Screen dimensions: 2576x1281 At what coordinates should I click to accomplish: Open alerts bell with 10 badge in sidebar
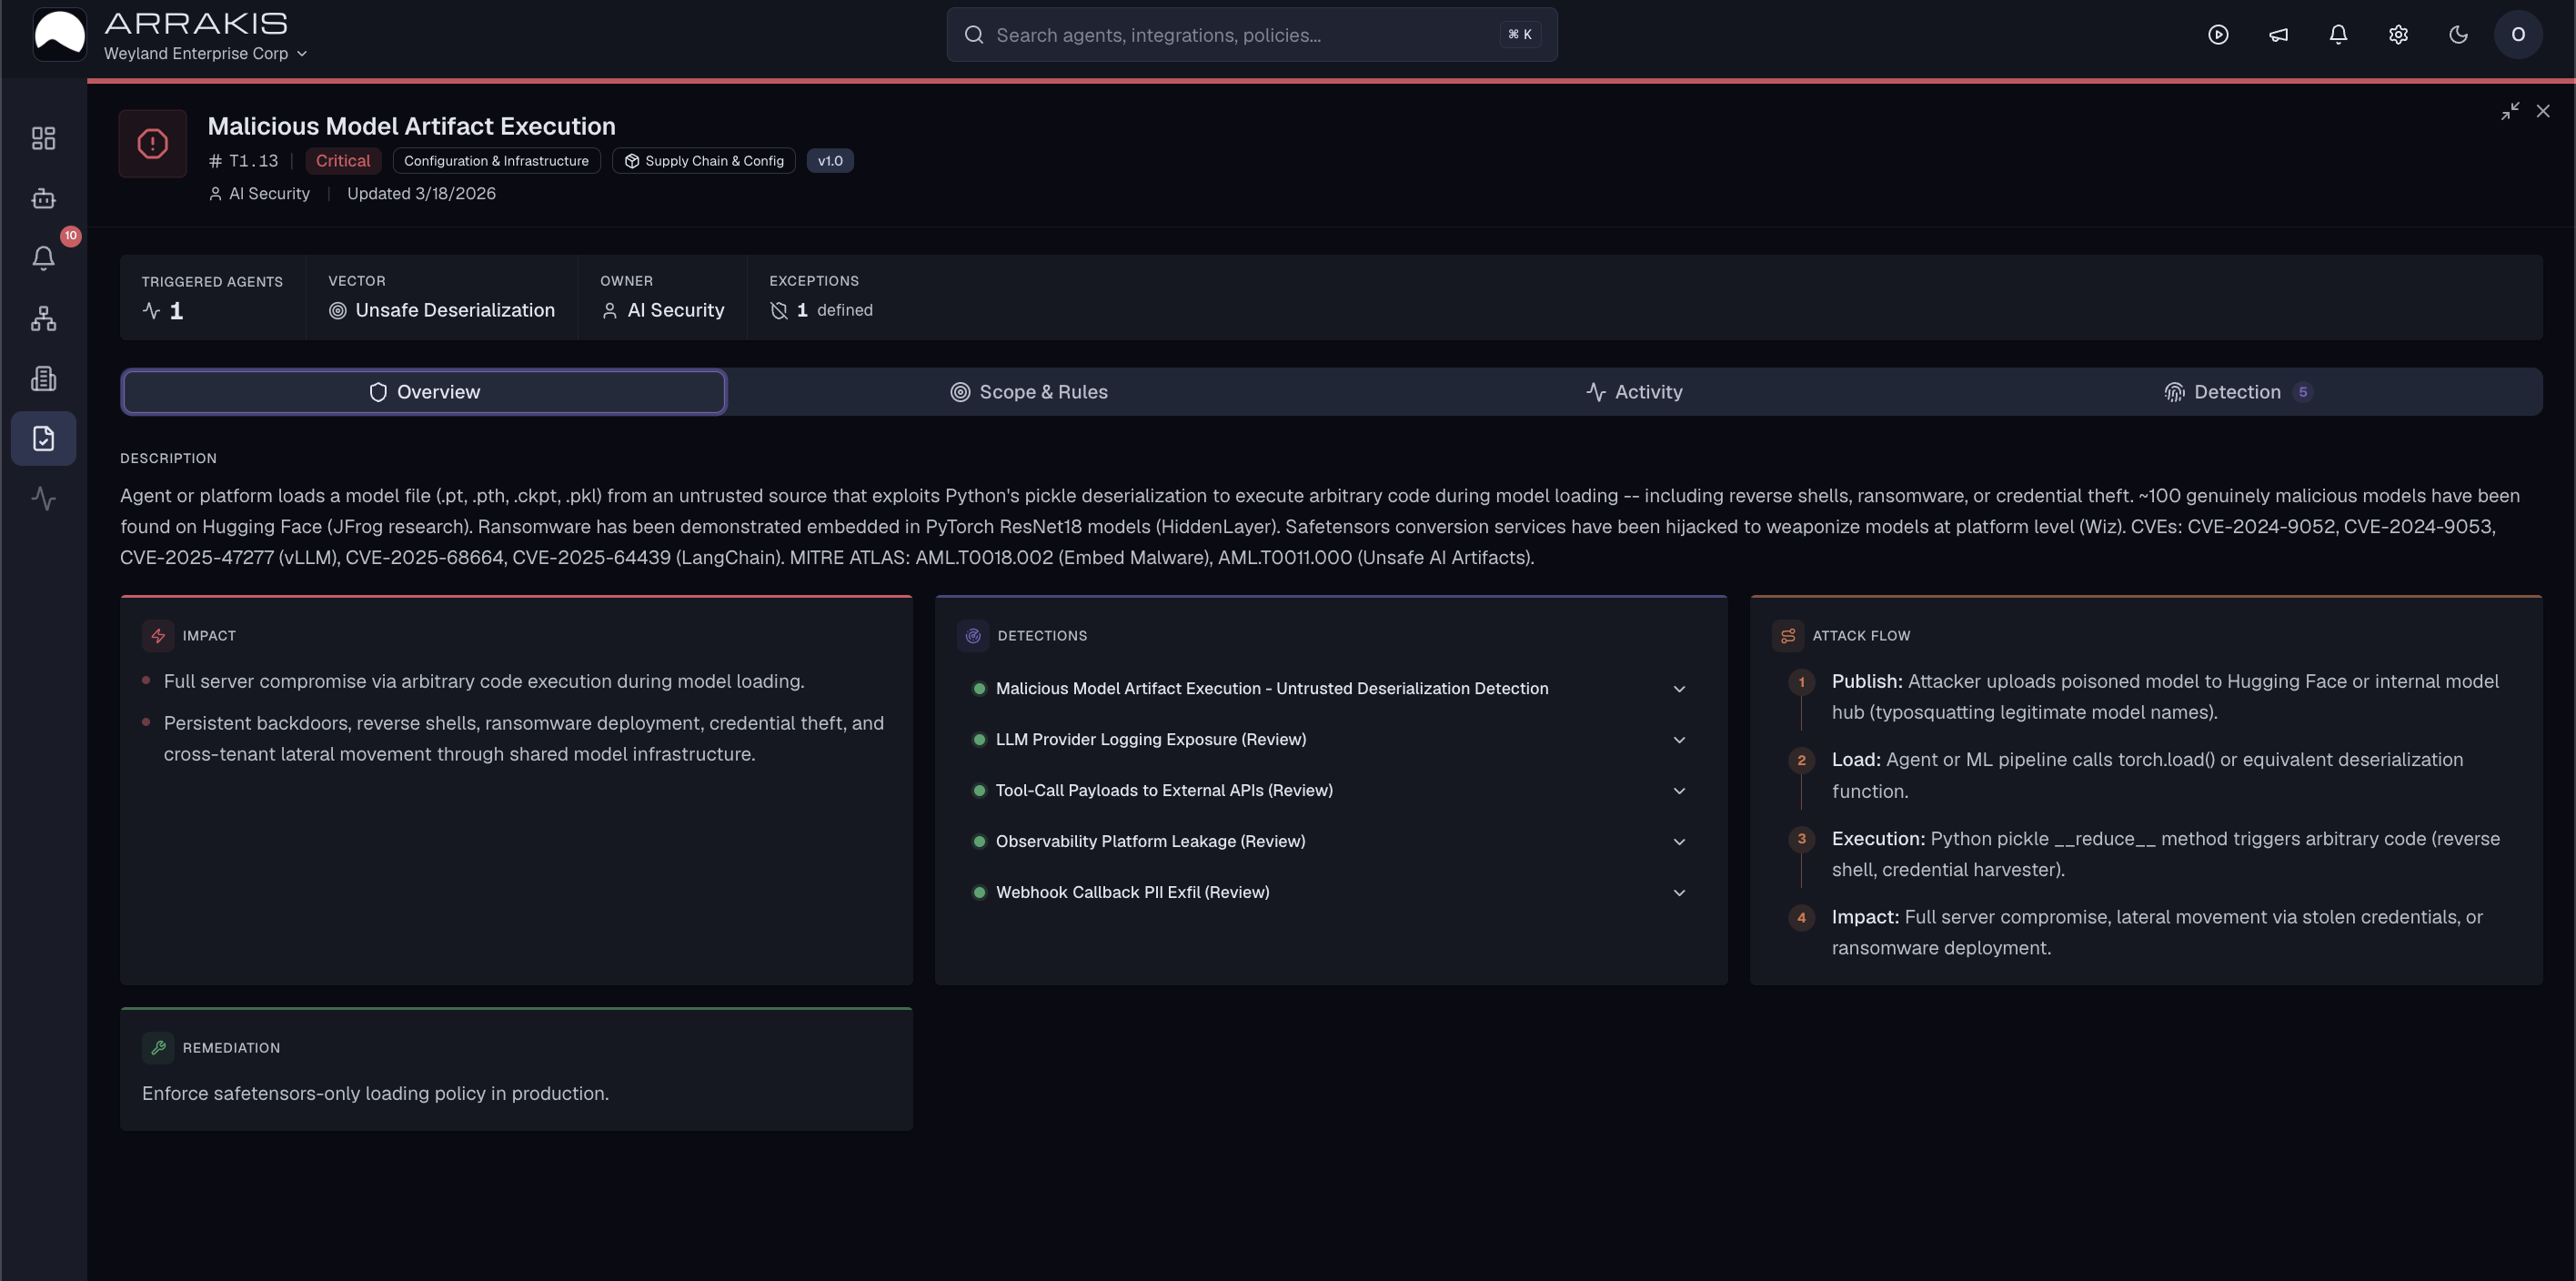[x=43, y=258]
